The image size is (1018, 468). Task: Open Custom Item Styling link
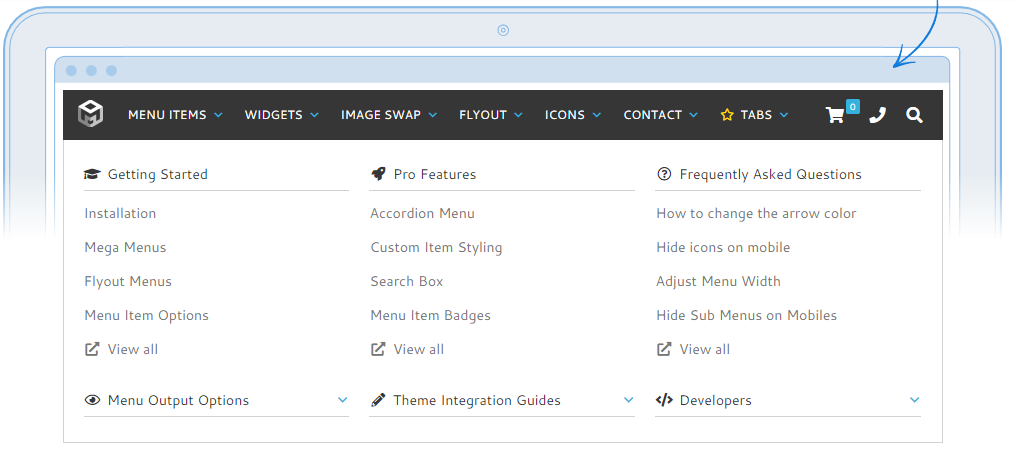pyautogui.click(x=436, y=247)
